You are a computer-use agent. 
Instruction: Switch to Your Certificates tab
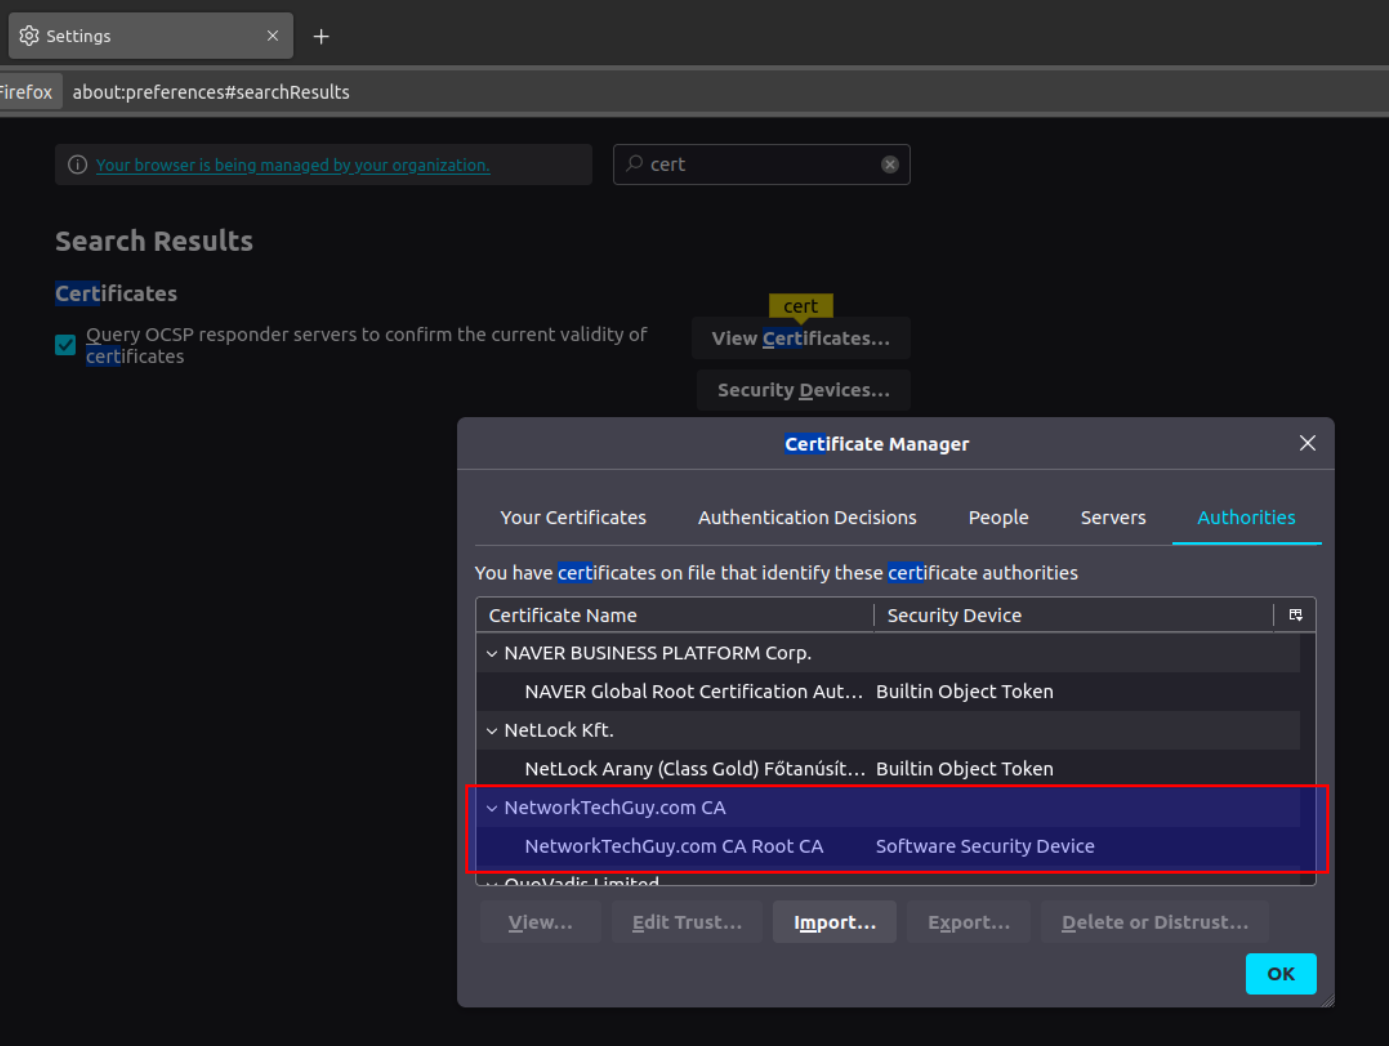click(x=573, y=517)
